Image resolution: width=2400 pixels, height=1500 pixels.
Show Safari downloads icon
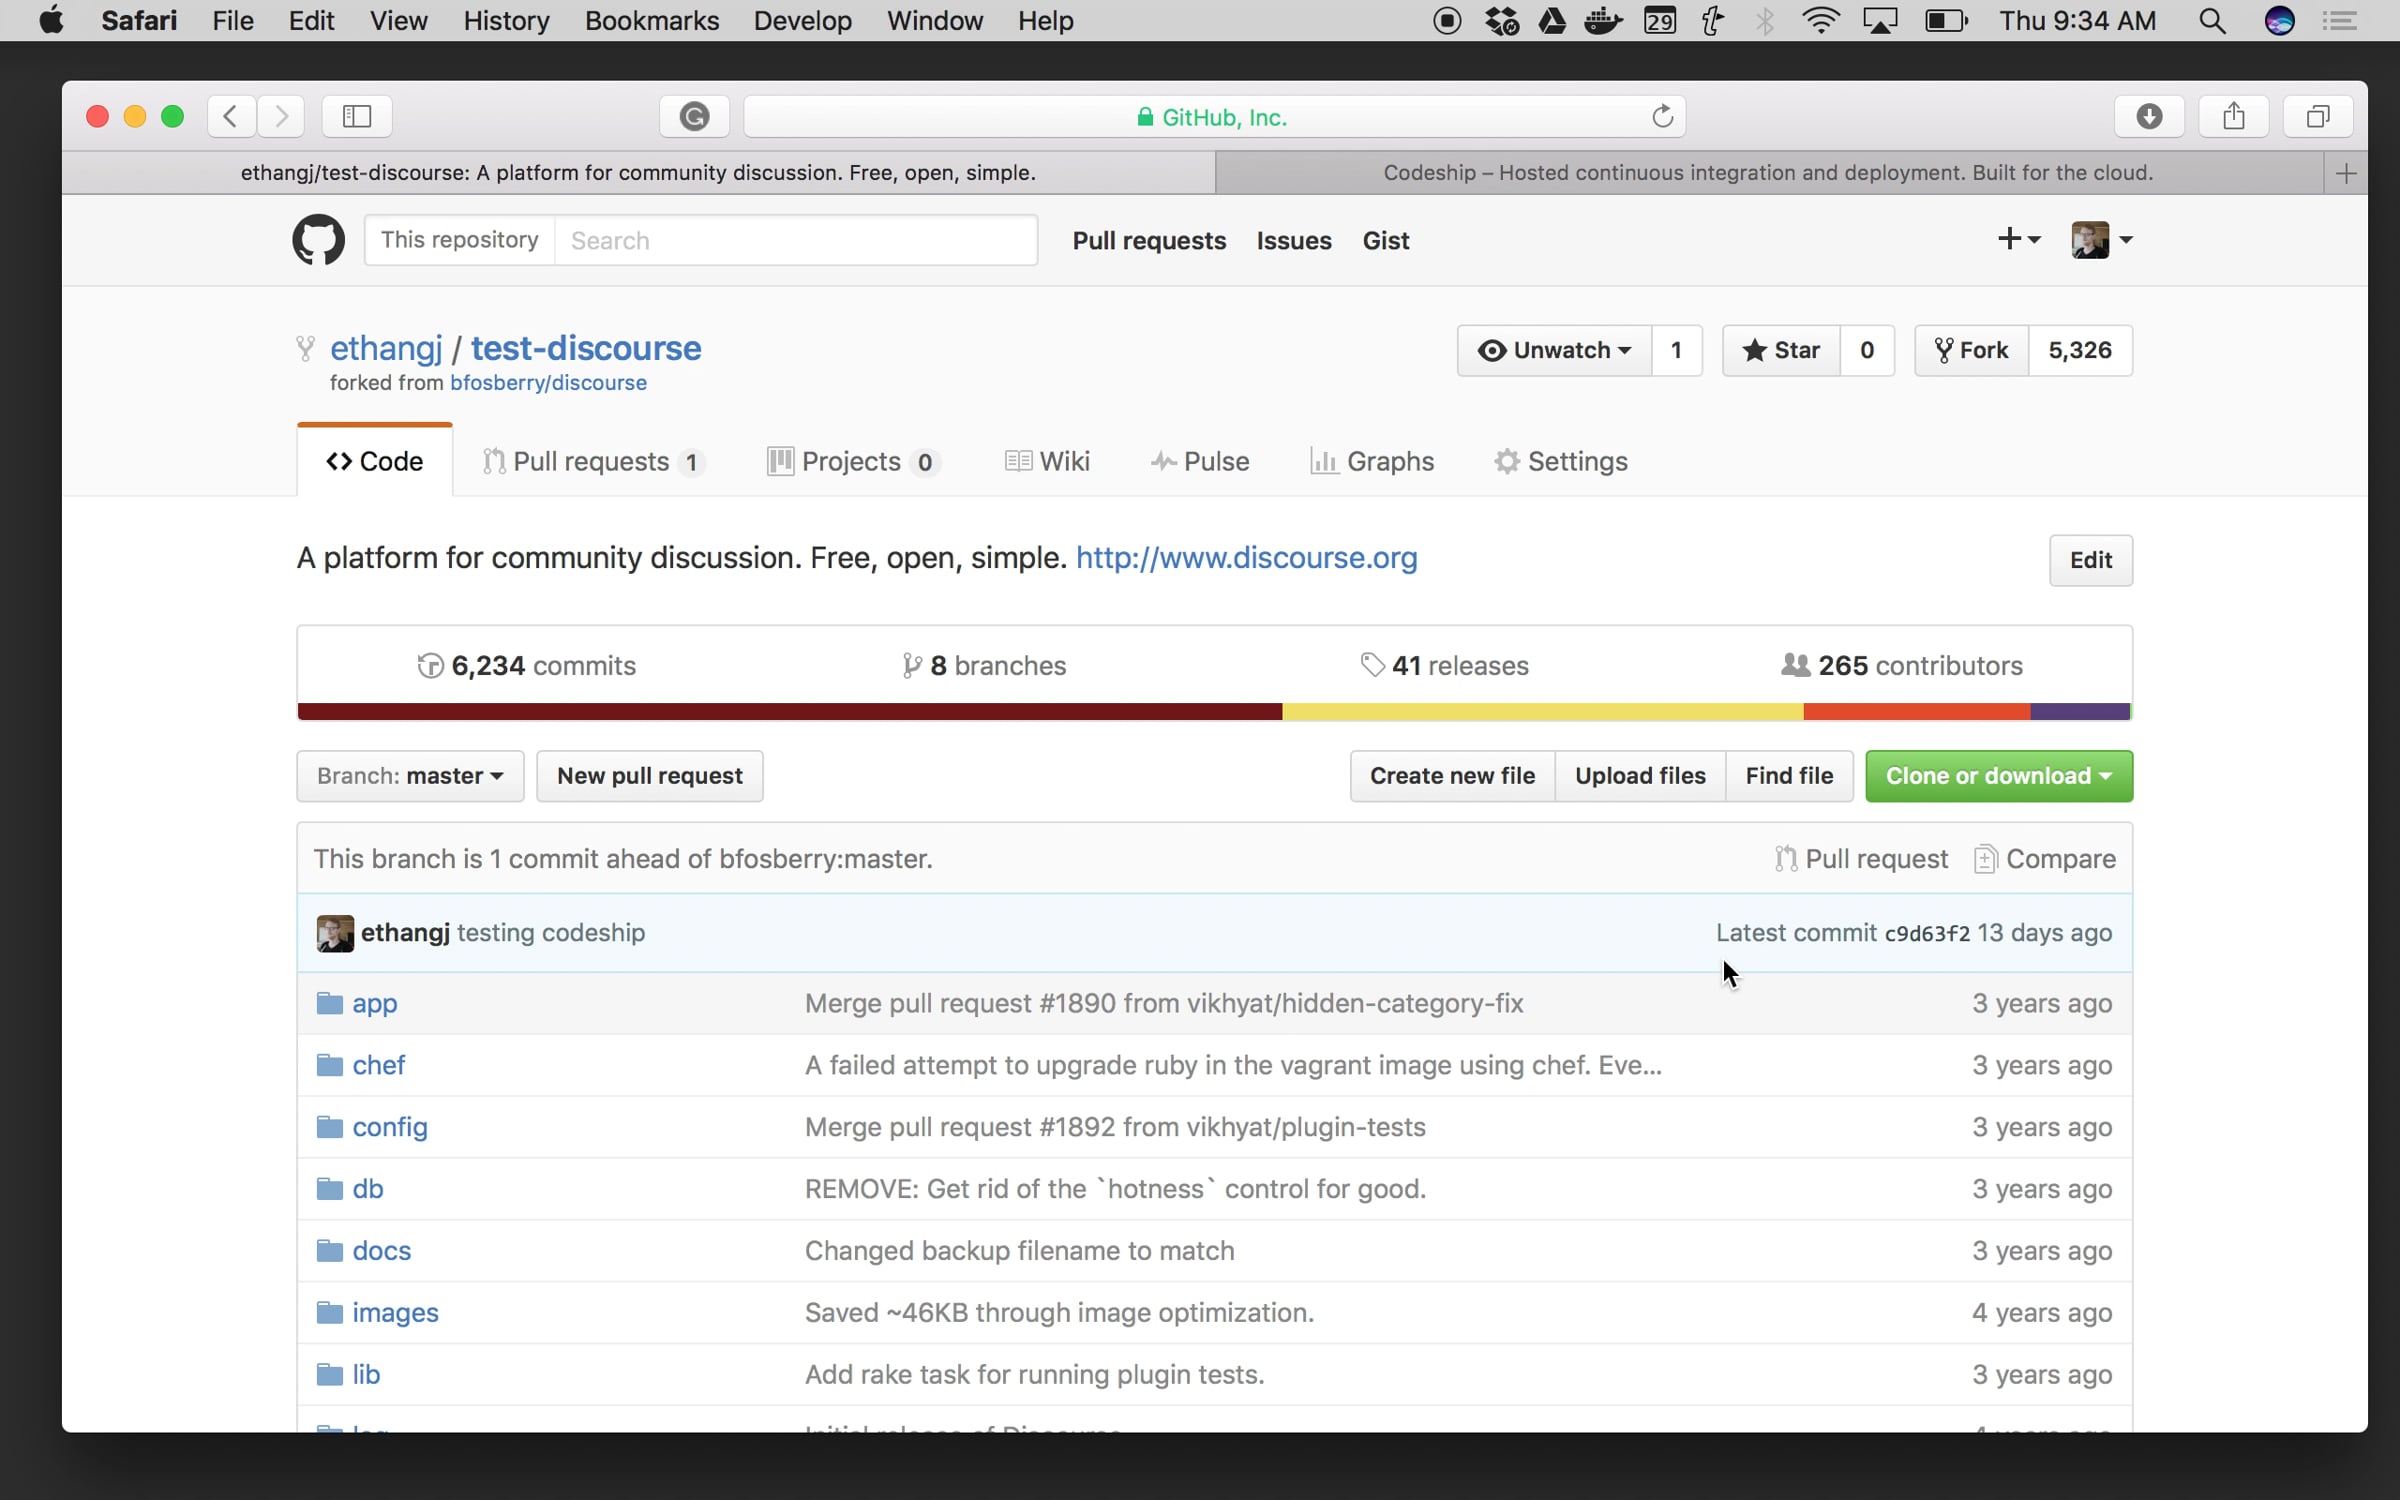pos(2149,117)
